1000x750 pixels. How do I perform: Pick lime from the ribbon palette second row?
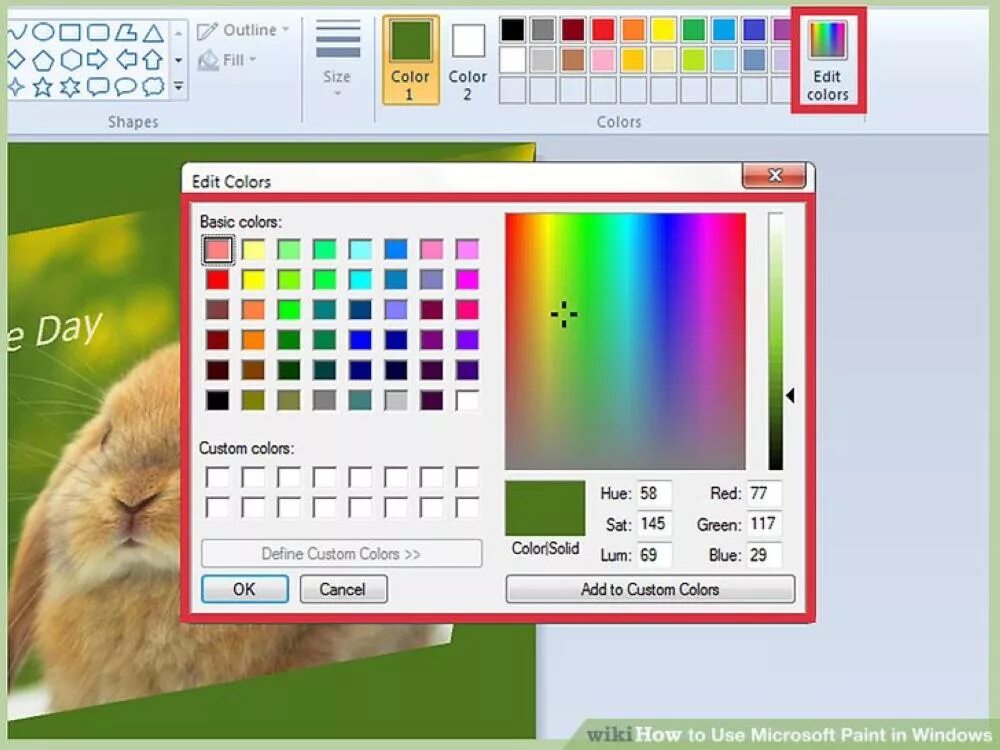[x=693, y=60]
